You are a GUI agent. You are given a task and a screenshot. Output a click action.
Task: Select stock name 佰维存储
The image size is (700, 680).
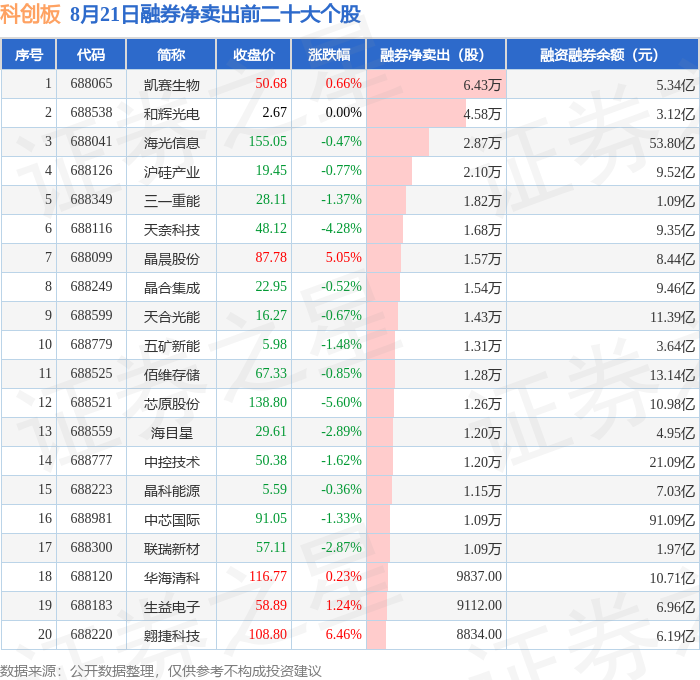[x=171, y=375]
